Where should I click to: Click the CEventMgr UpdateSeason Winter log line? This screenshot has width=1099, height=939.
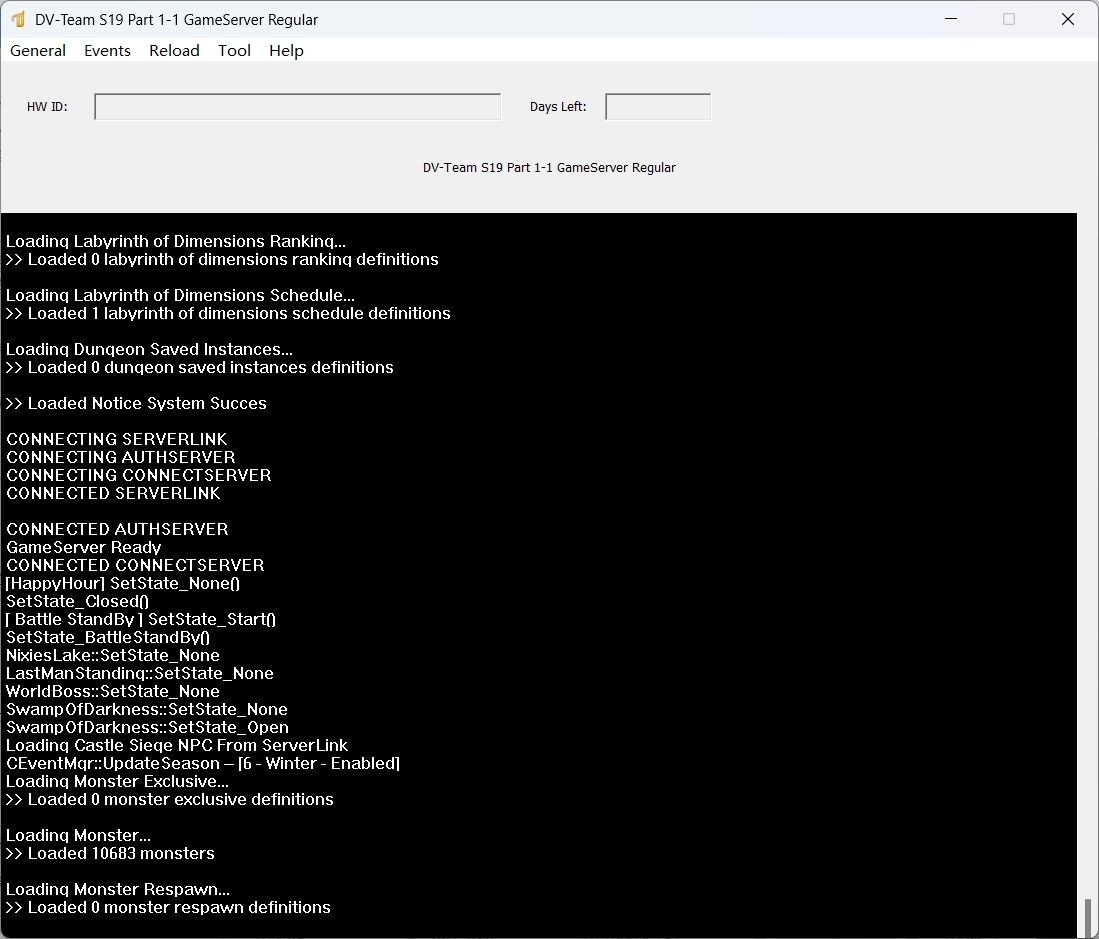203,763
